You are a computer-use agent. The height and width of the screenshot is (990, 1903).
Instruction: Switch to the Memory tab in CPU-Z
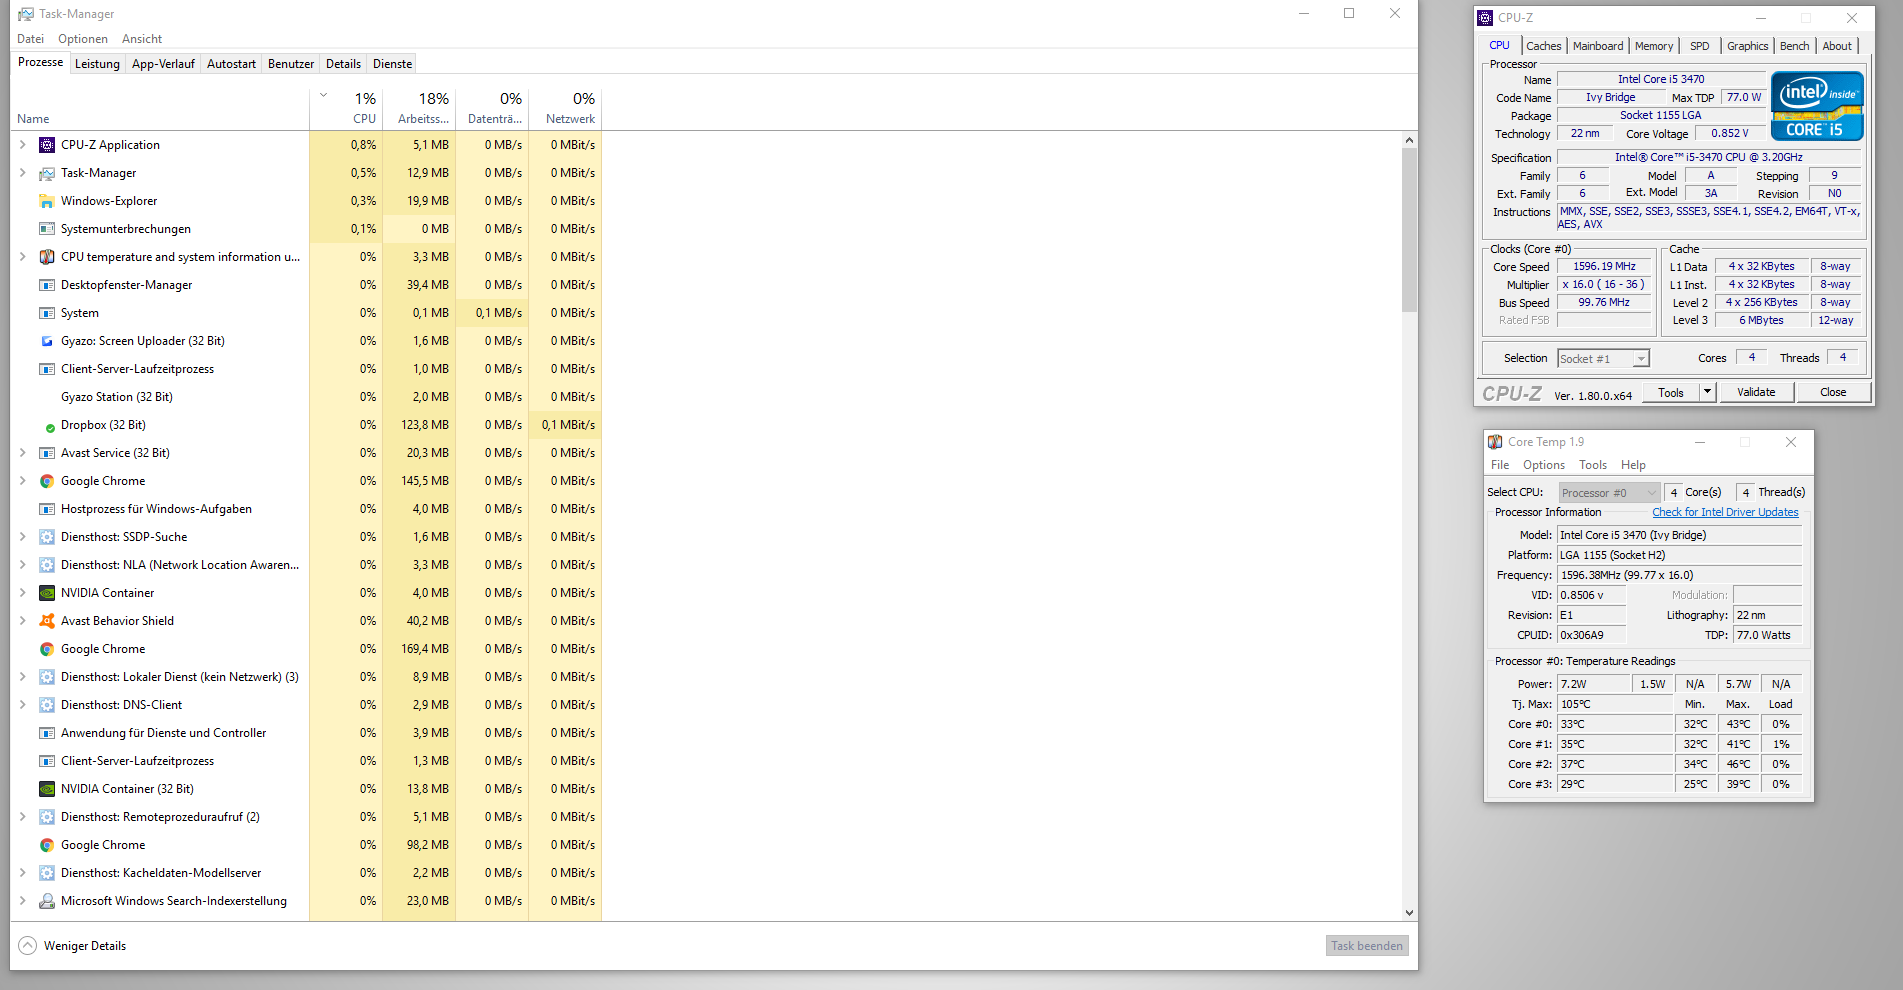click(x=1654, y=46)
